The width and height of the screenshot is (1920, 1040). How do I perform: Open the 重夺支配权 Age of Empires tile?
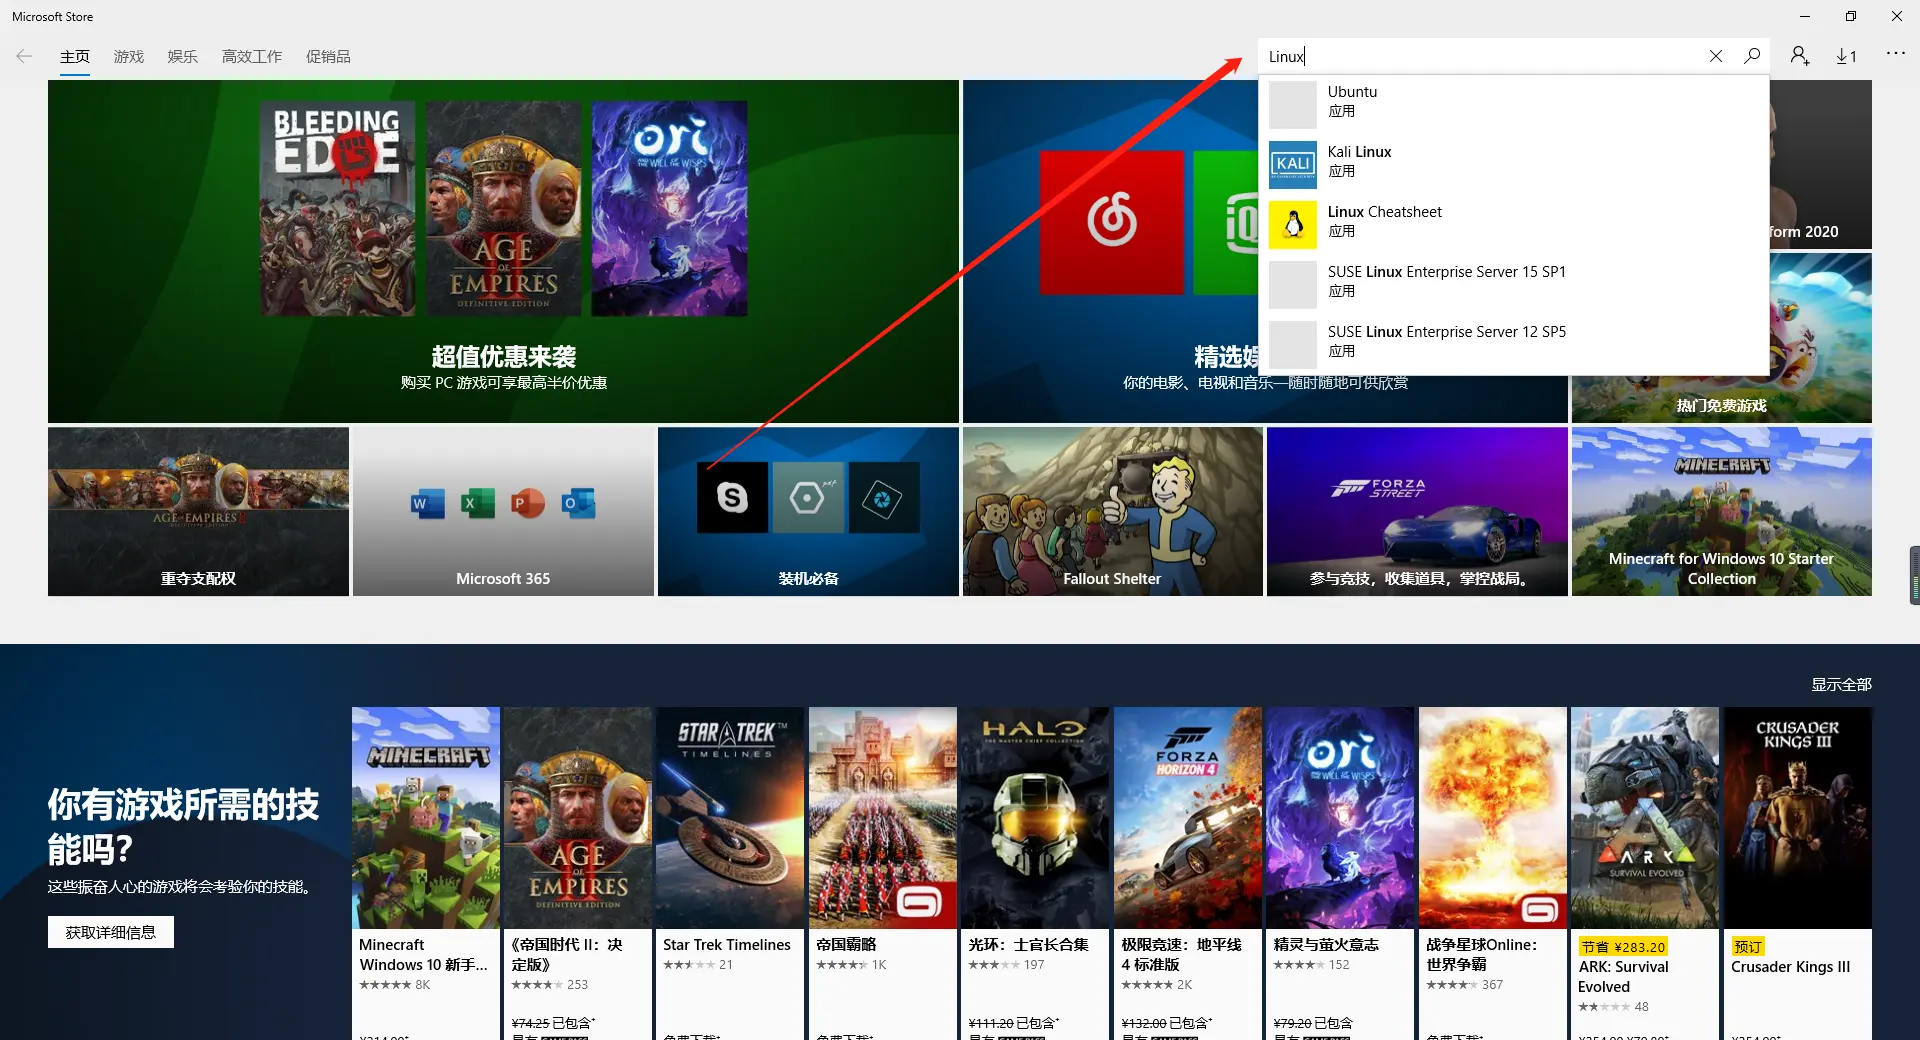click(198, 512)
